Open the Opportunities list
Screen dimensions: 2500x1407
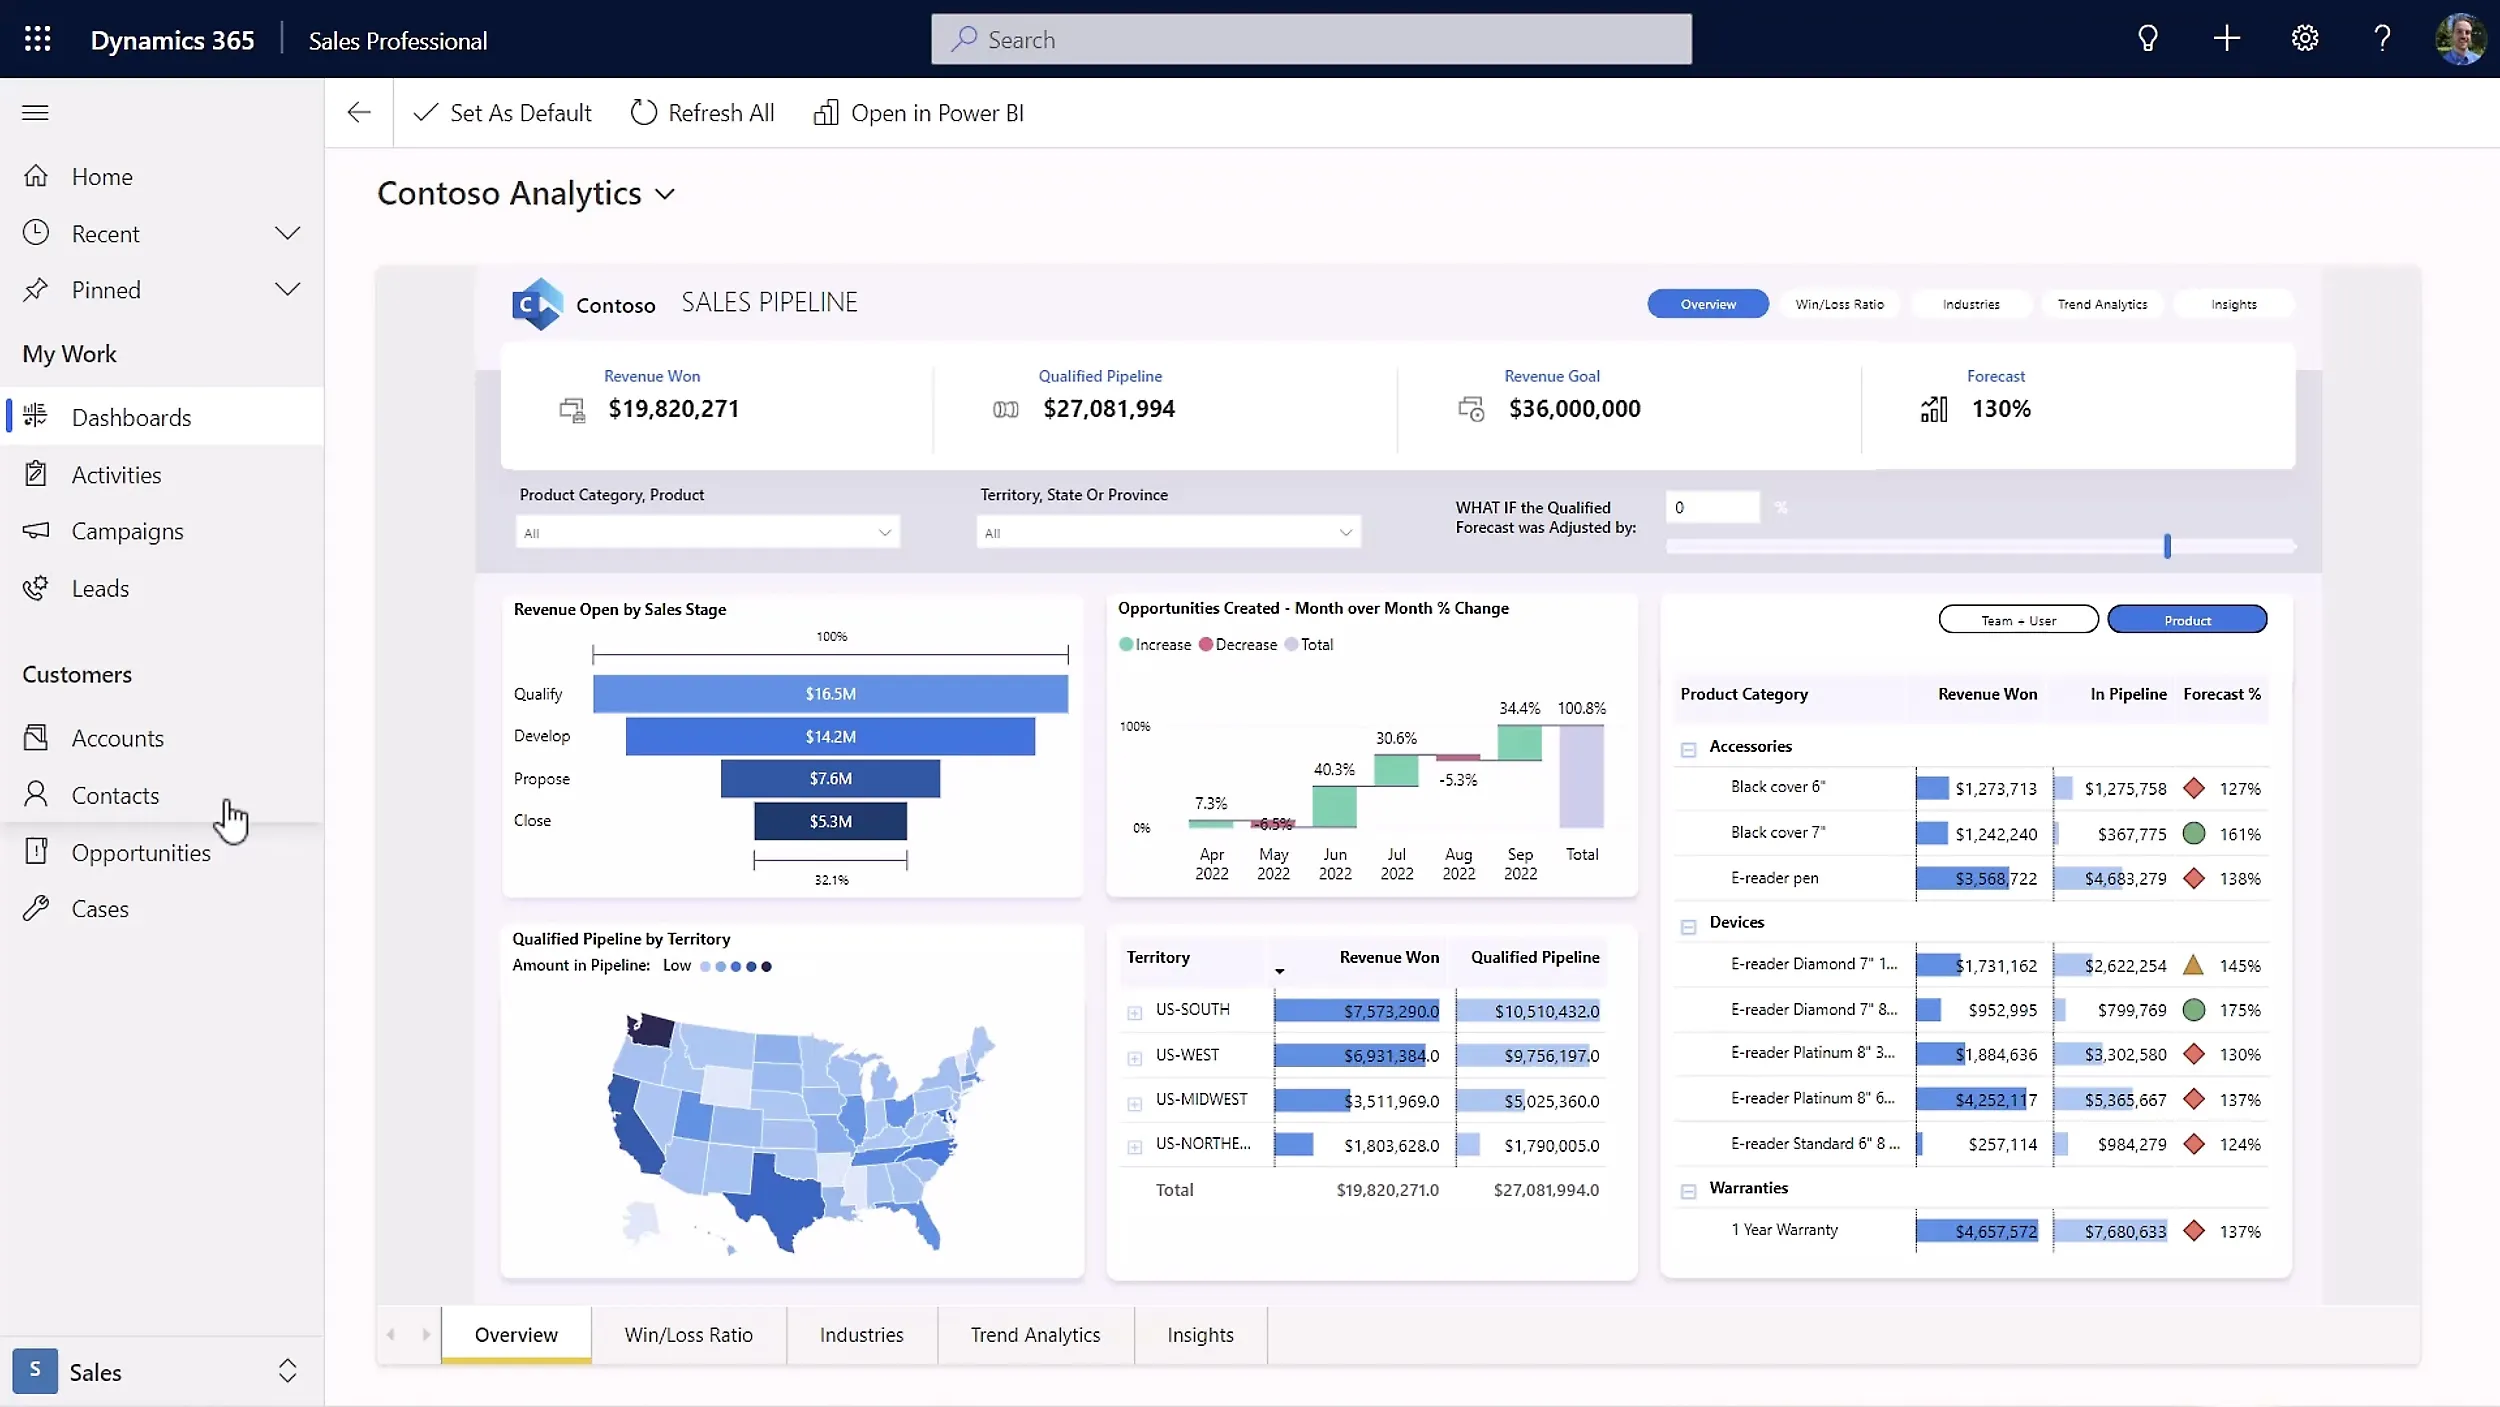(141, 851)
